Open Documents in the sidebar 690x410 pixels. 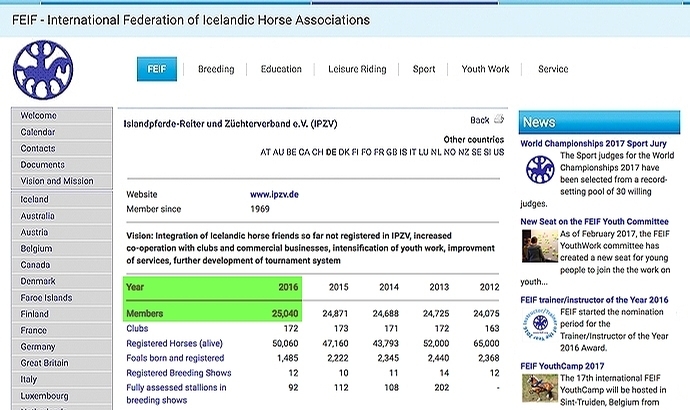tap(62, 165)
